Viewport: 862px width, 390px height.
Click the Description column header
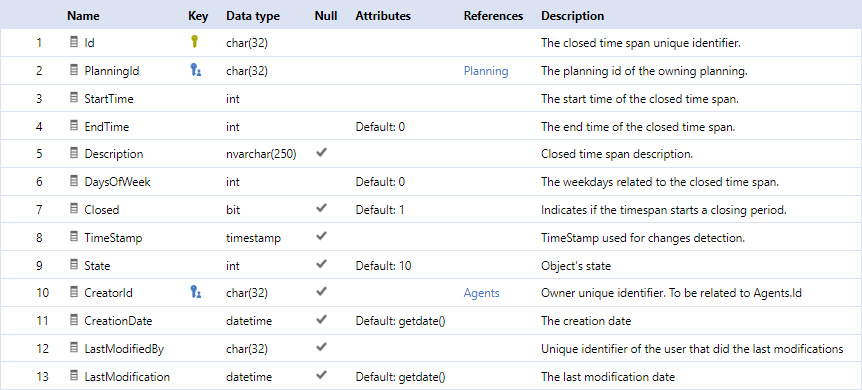(x=572, y=16)
